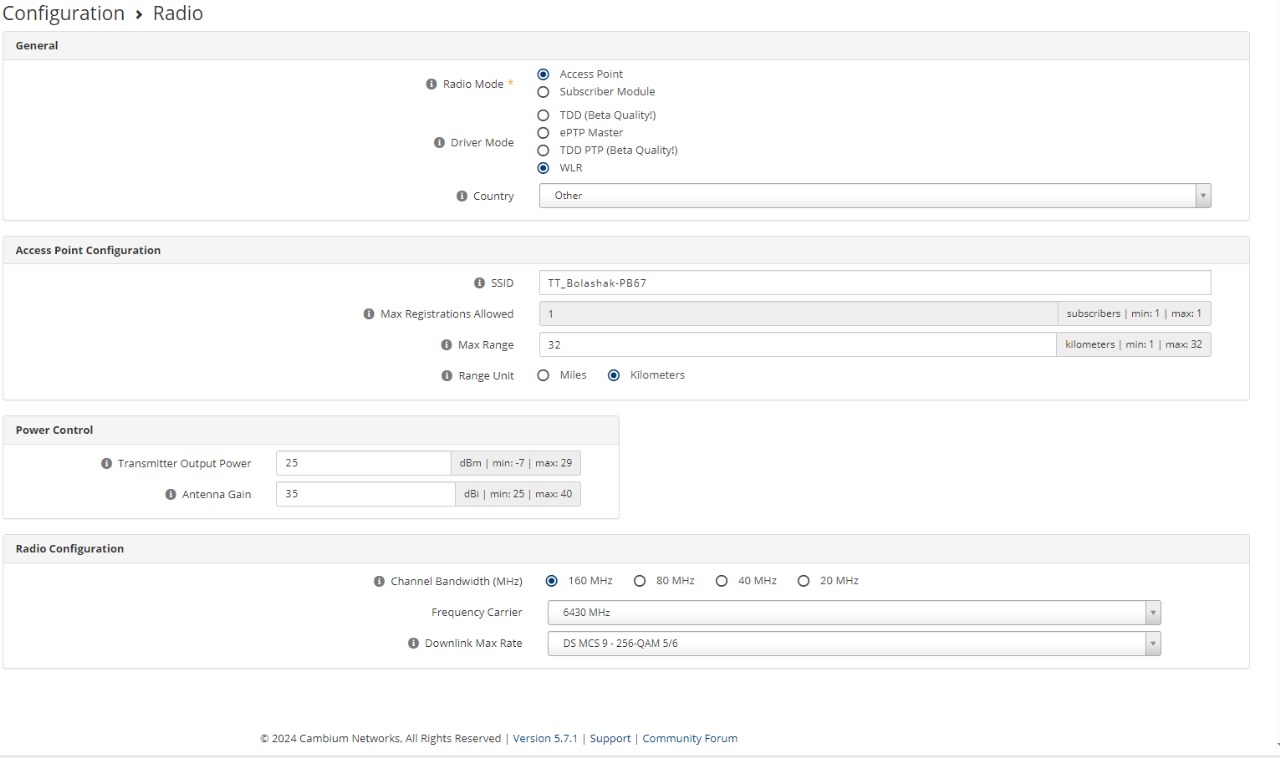
Task: Click the Country info icon
Action: (x=461, y=196)
